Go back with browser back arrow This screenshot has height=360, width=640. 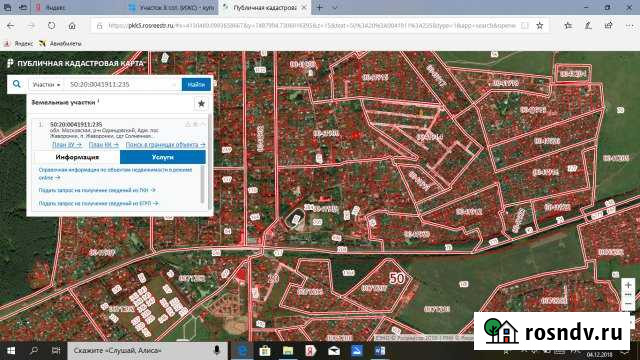point(11,26)
